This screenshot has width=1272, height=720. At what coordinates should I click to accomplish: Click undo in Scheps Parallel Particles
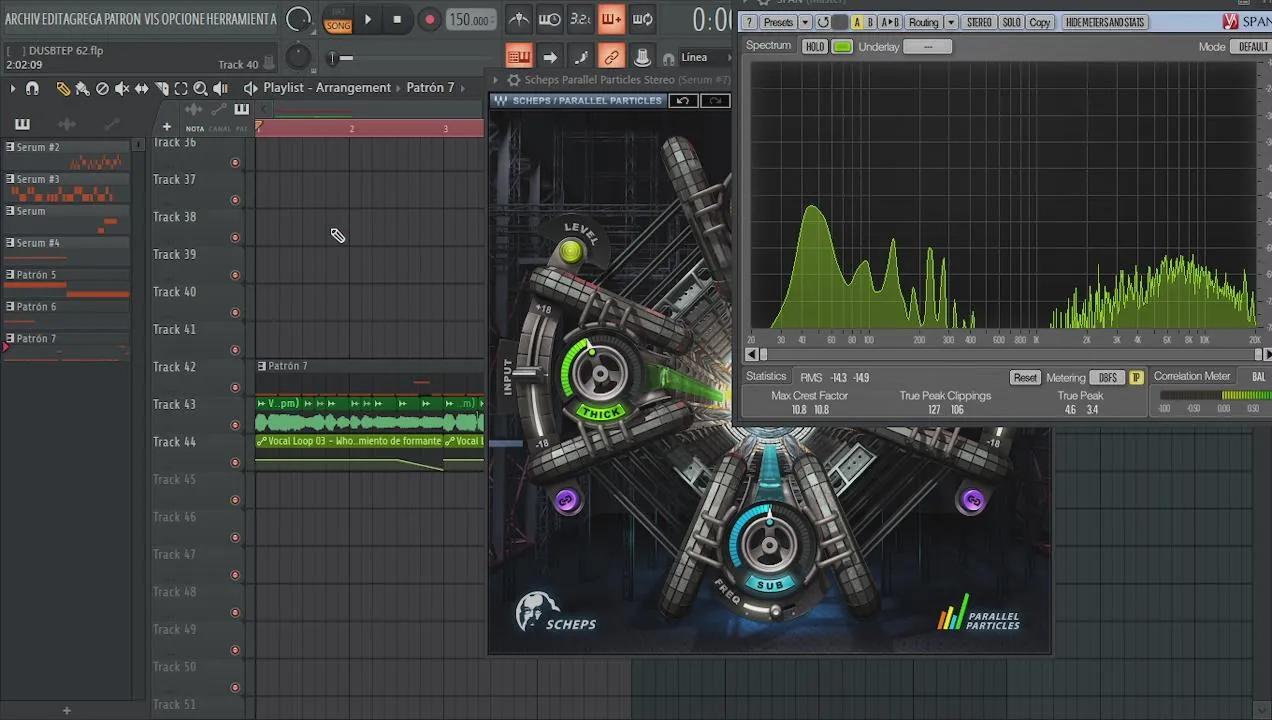[x=683, y=100]
